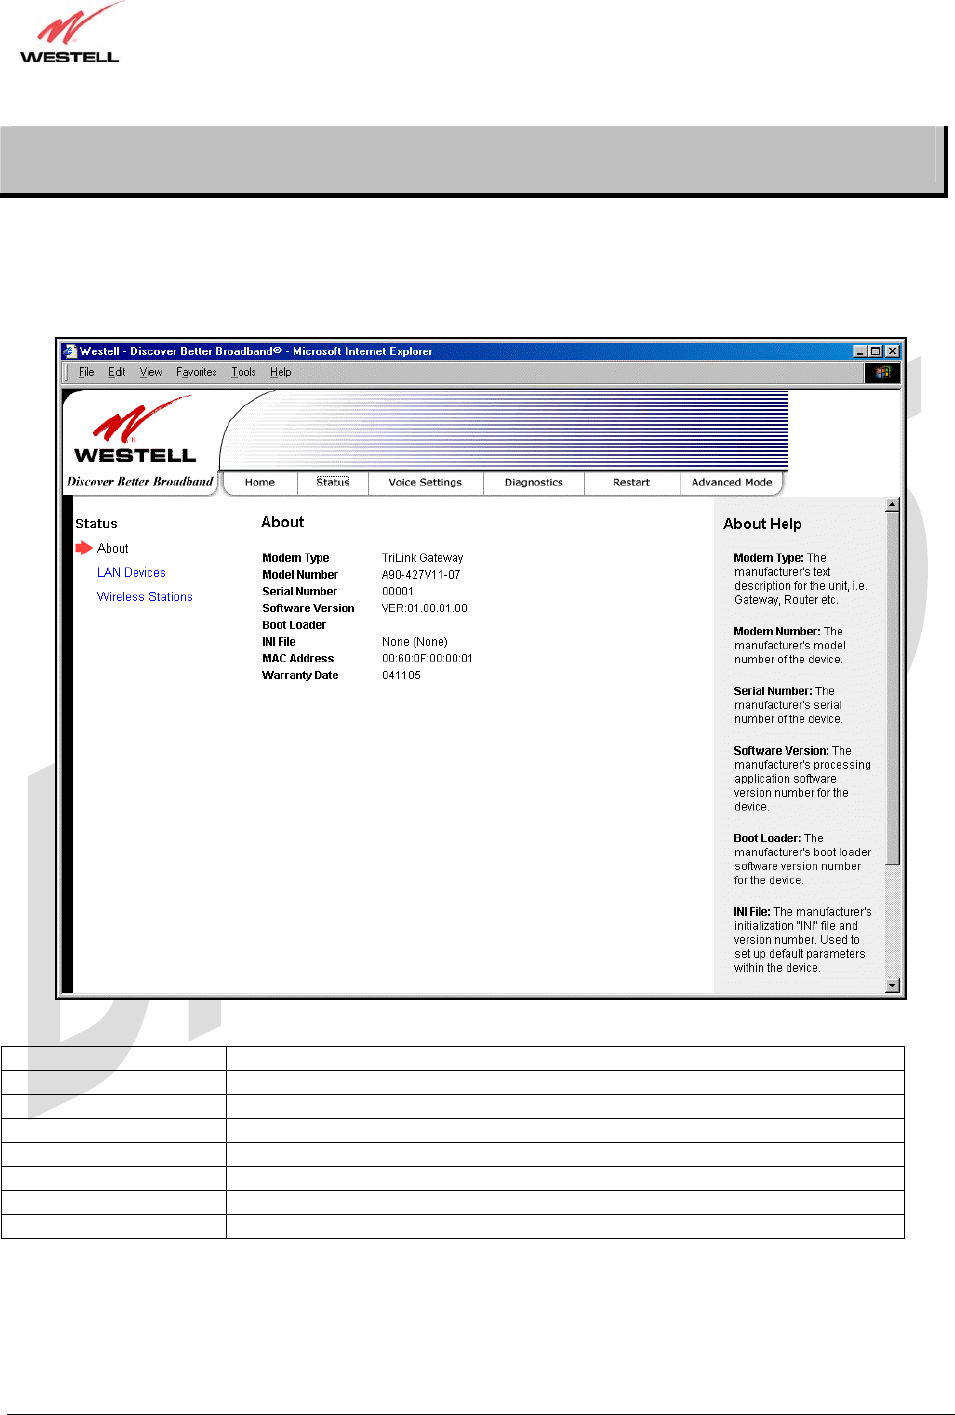Screen dimensions: 955x1415
Task: Switch to the Diagnostics tab
Action: (x=534, y=482)
